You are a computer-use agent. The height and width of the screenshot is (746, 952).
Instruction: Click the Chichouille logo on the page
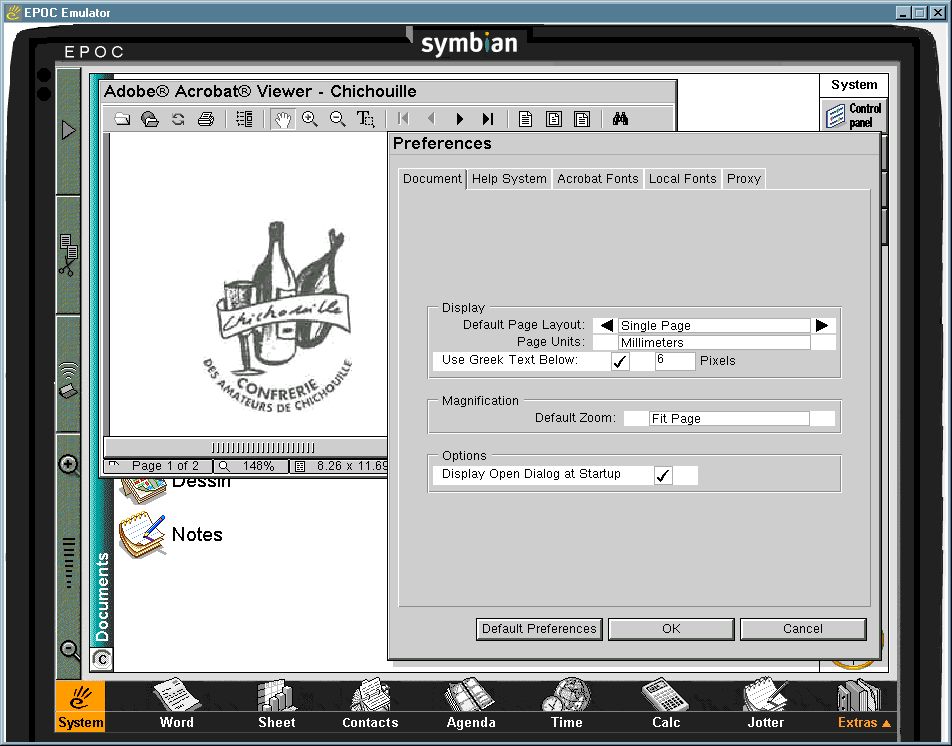[x=279, y=316]
